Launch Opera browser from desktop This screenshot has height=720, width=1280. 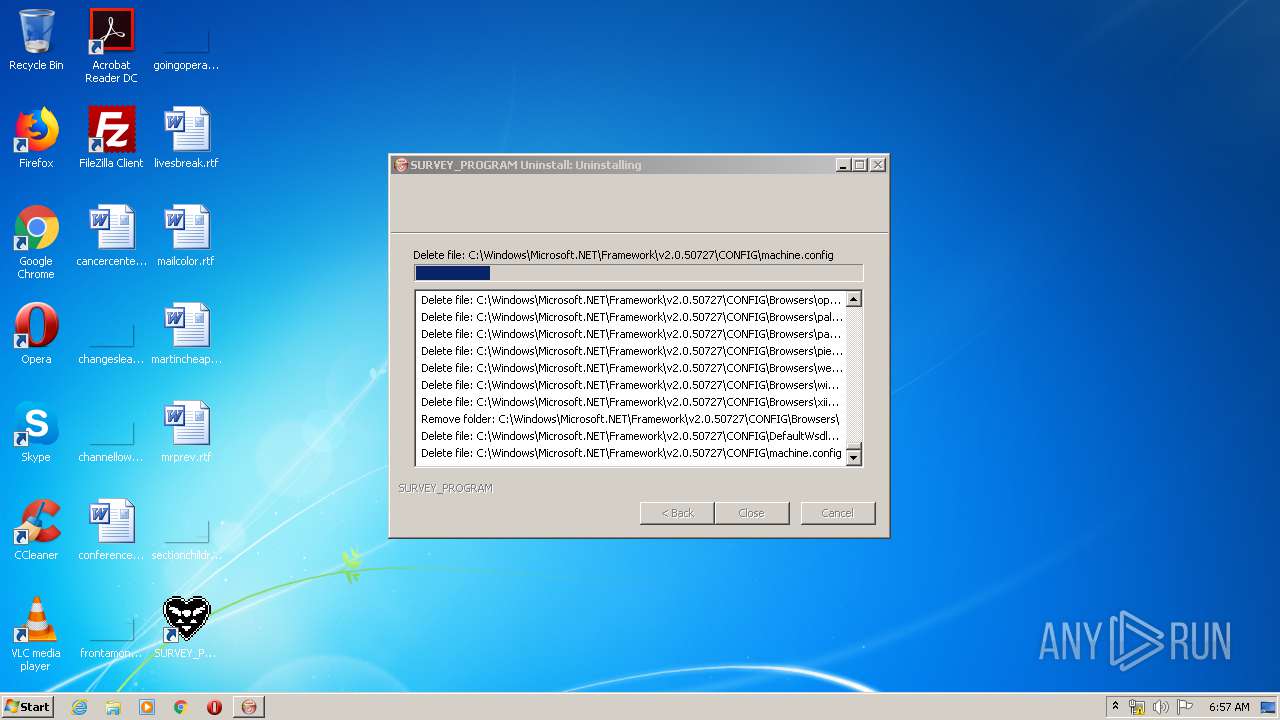tap(36, 334)
